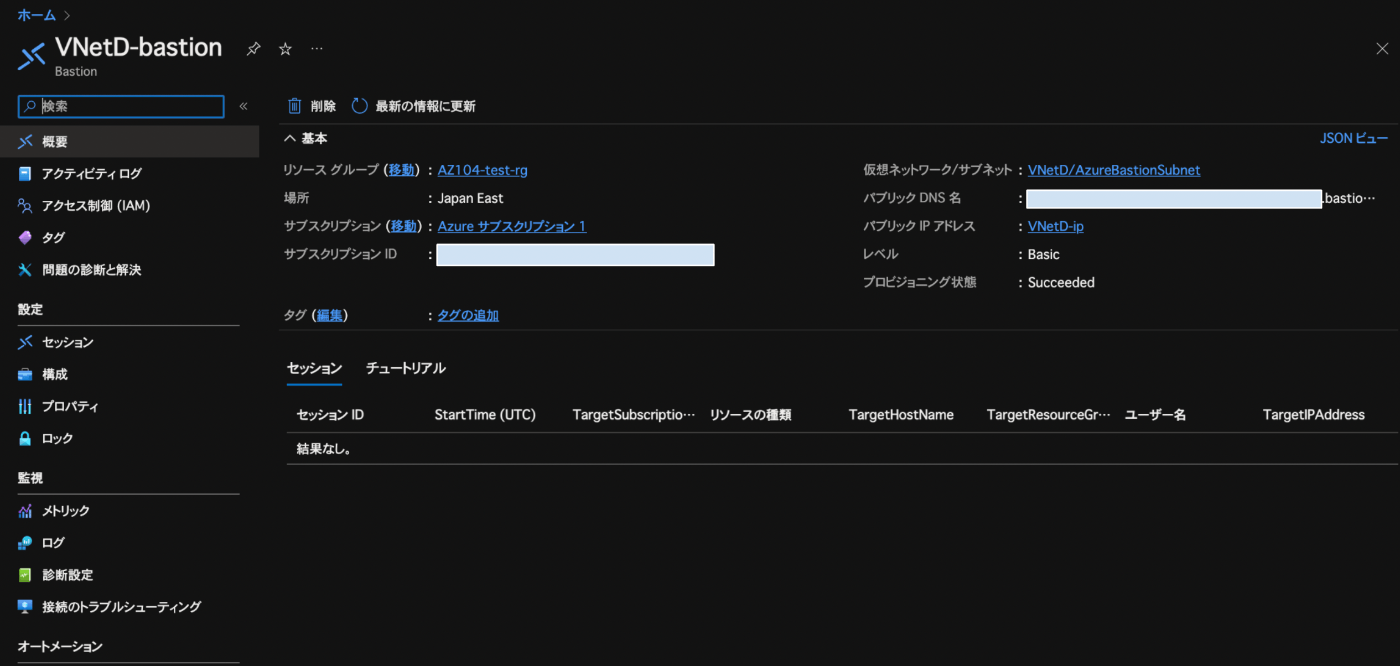The width and height of the screenshot is (1400, 666).
Task: Open アクセス制御 (IAM) icon in sidebar
Action: (x=25, y=206)
